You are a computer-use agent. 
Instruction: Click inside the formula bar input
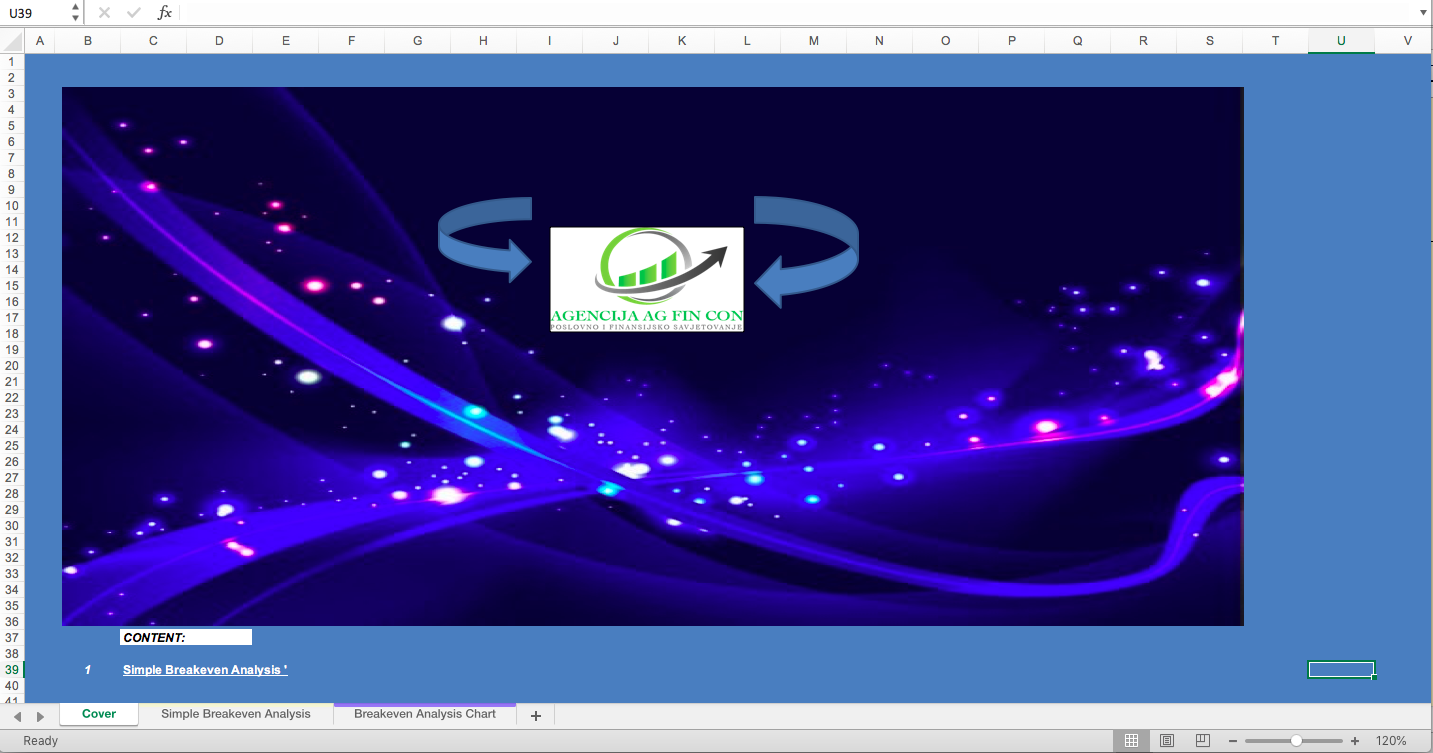(797, 13)
